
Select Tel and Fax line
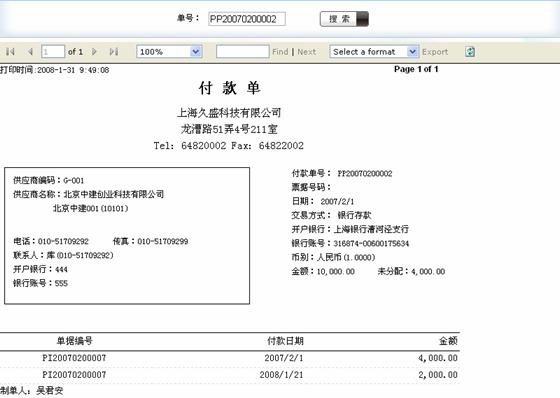pos(229,146)
